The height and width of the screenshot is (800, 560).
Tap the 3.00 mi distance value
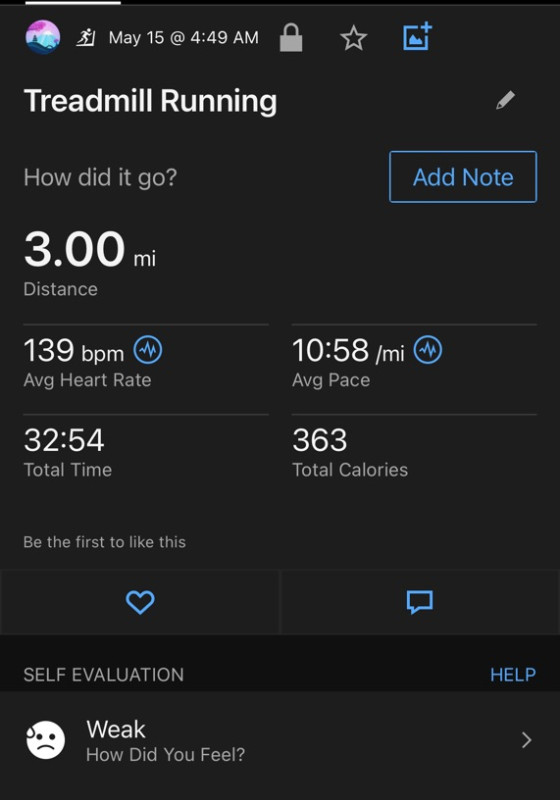(x=90, y=249)
